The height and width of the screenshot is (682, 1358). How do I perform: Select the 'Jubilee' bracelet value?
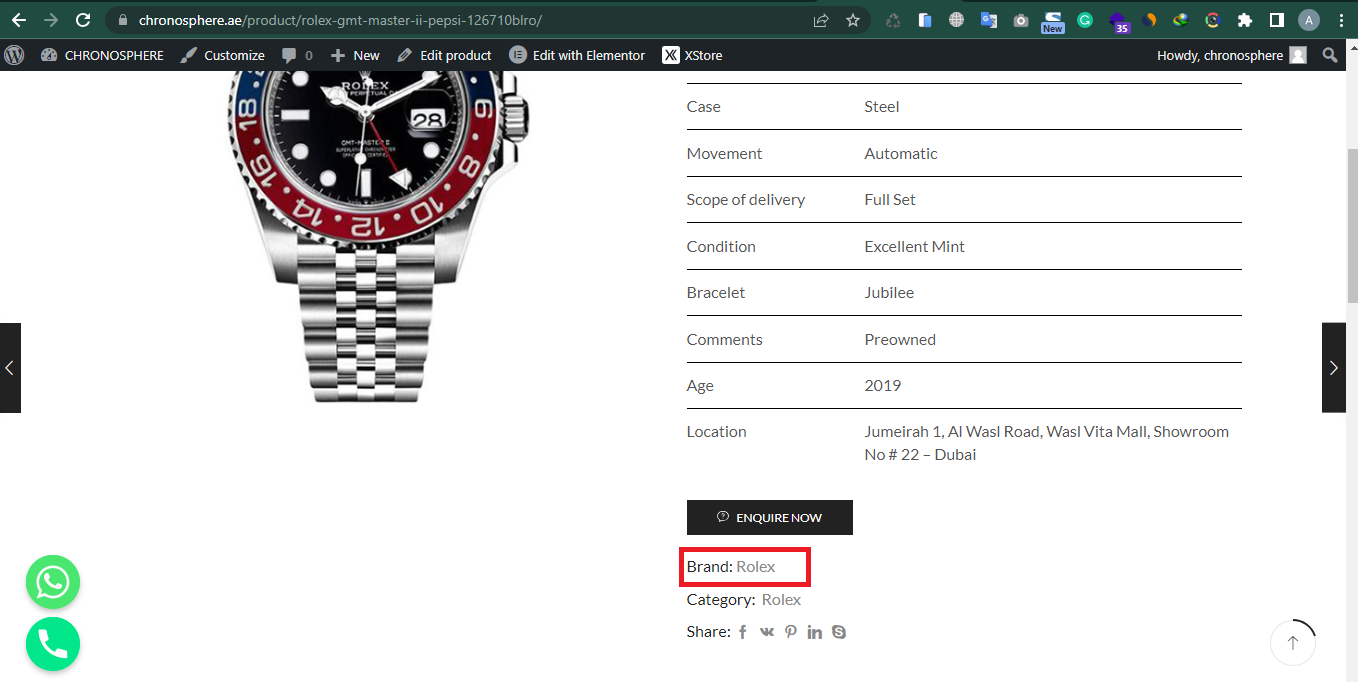coord(889,292)
